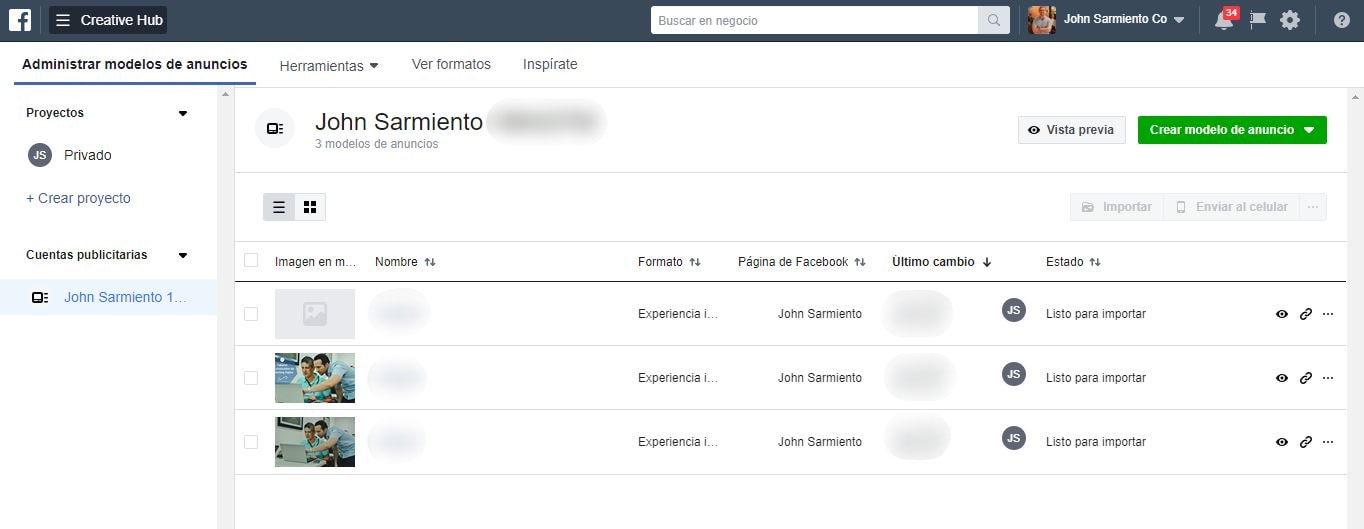Viewport: 1364px width, 529px height.
Task: Click first row Listo para importar status
Action: (1096, 314)
